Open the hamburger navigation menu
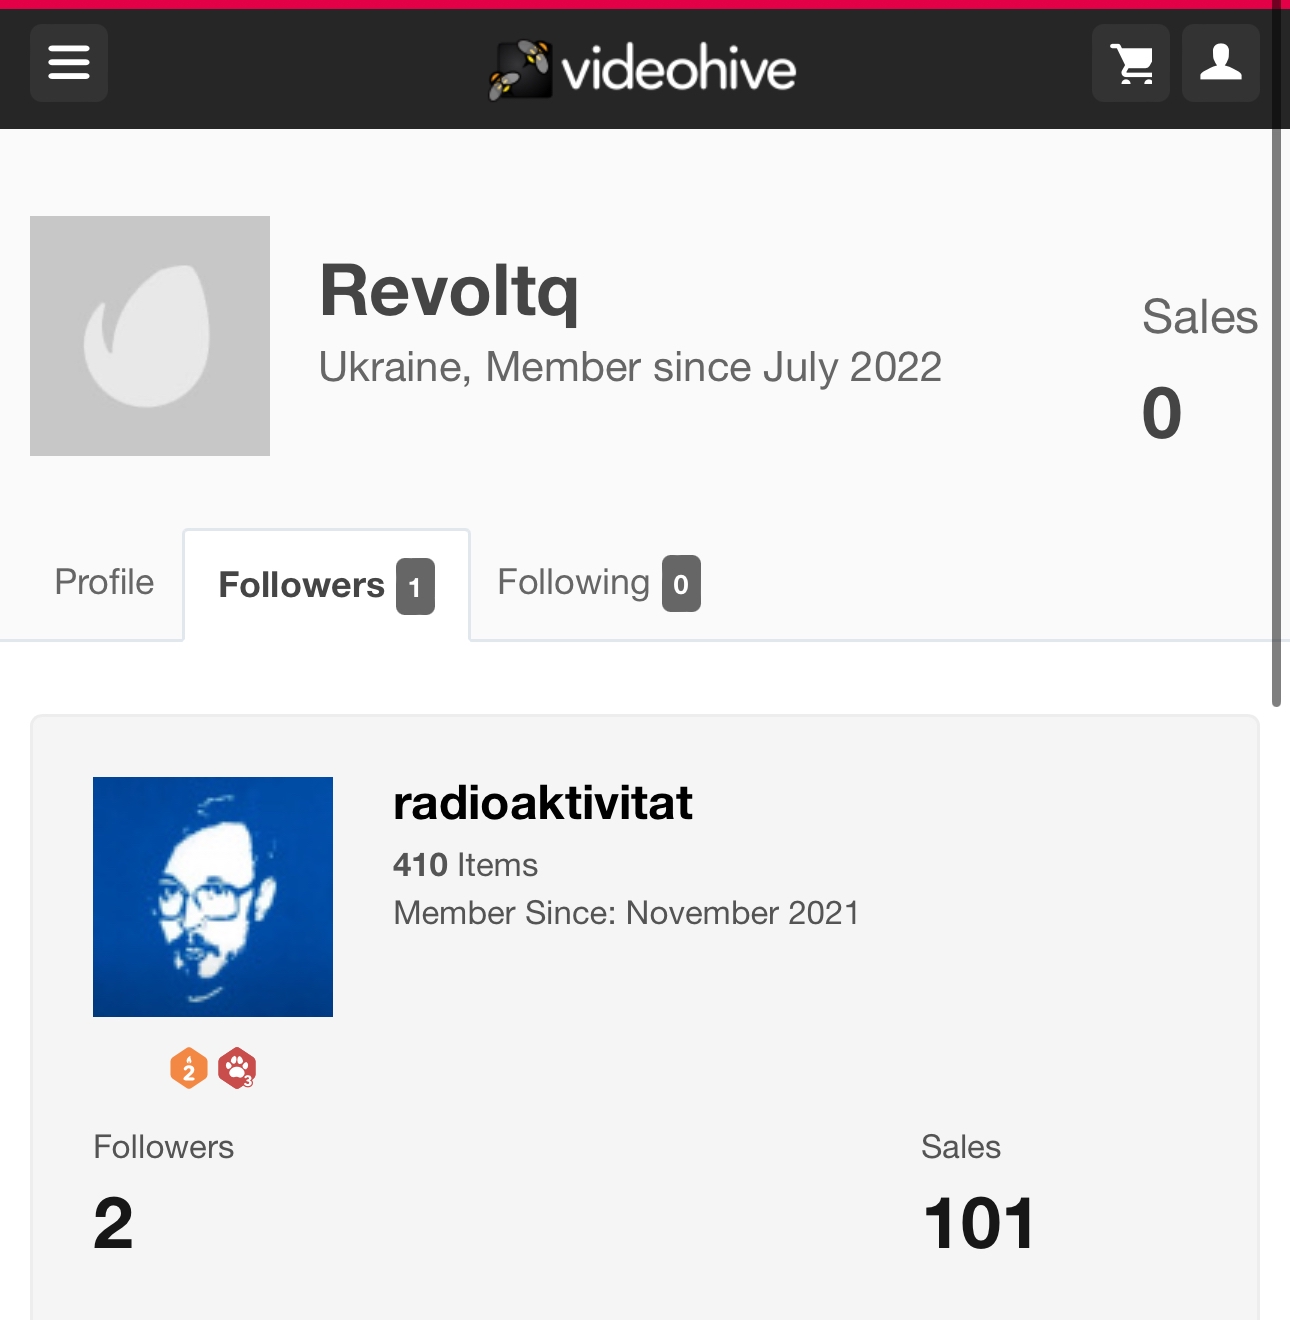 69,63
